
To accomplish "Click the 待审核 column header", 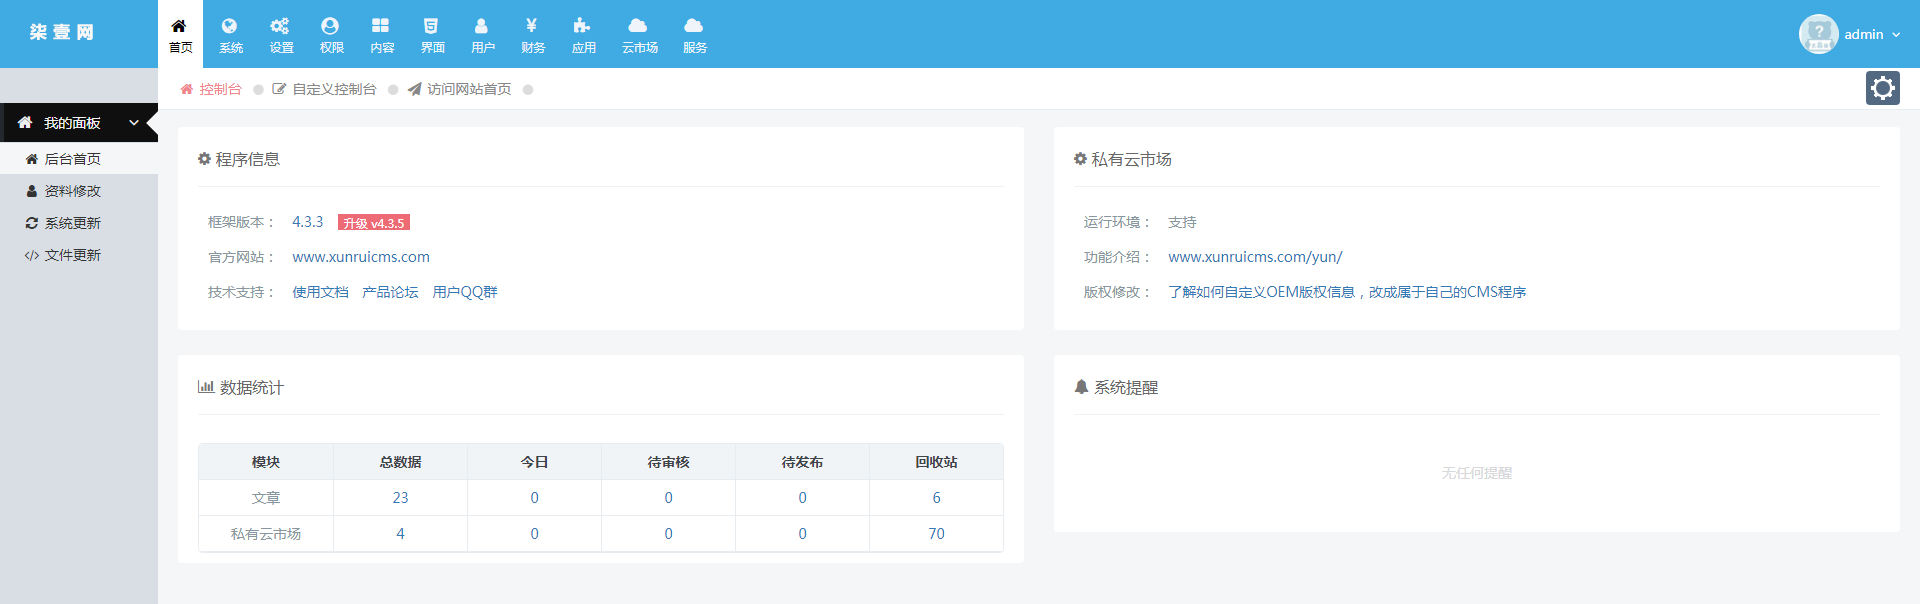I will click(668, 462).
